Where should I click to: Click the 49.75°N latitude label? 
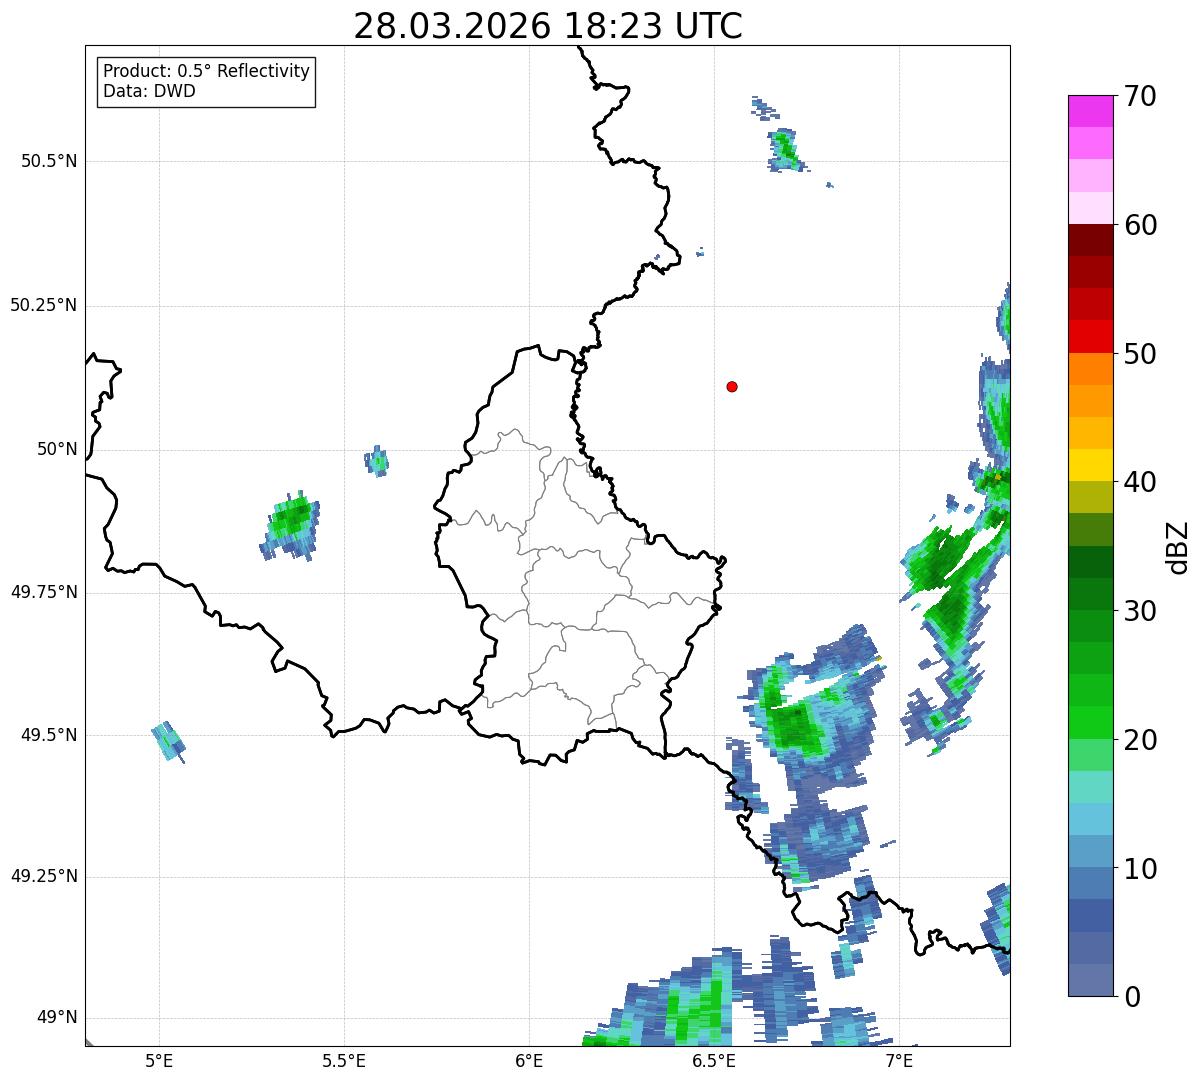43,592
